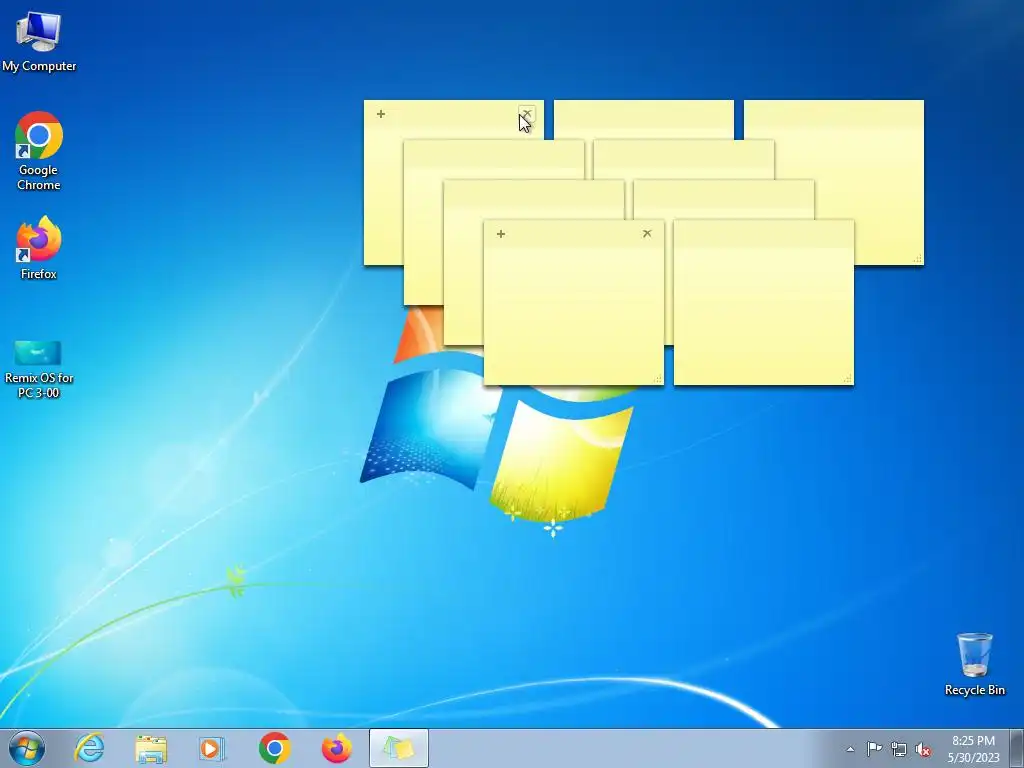Open the network status tray icon

tap(899, 749)
